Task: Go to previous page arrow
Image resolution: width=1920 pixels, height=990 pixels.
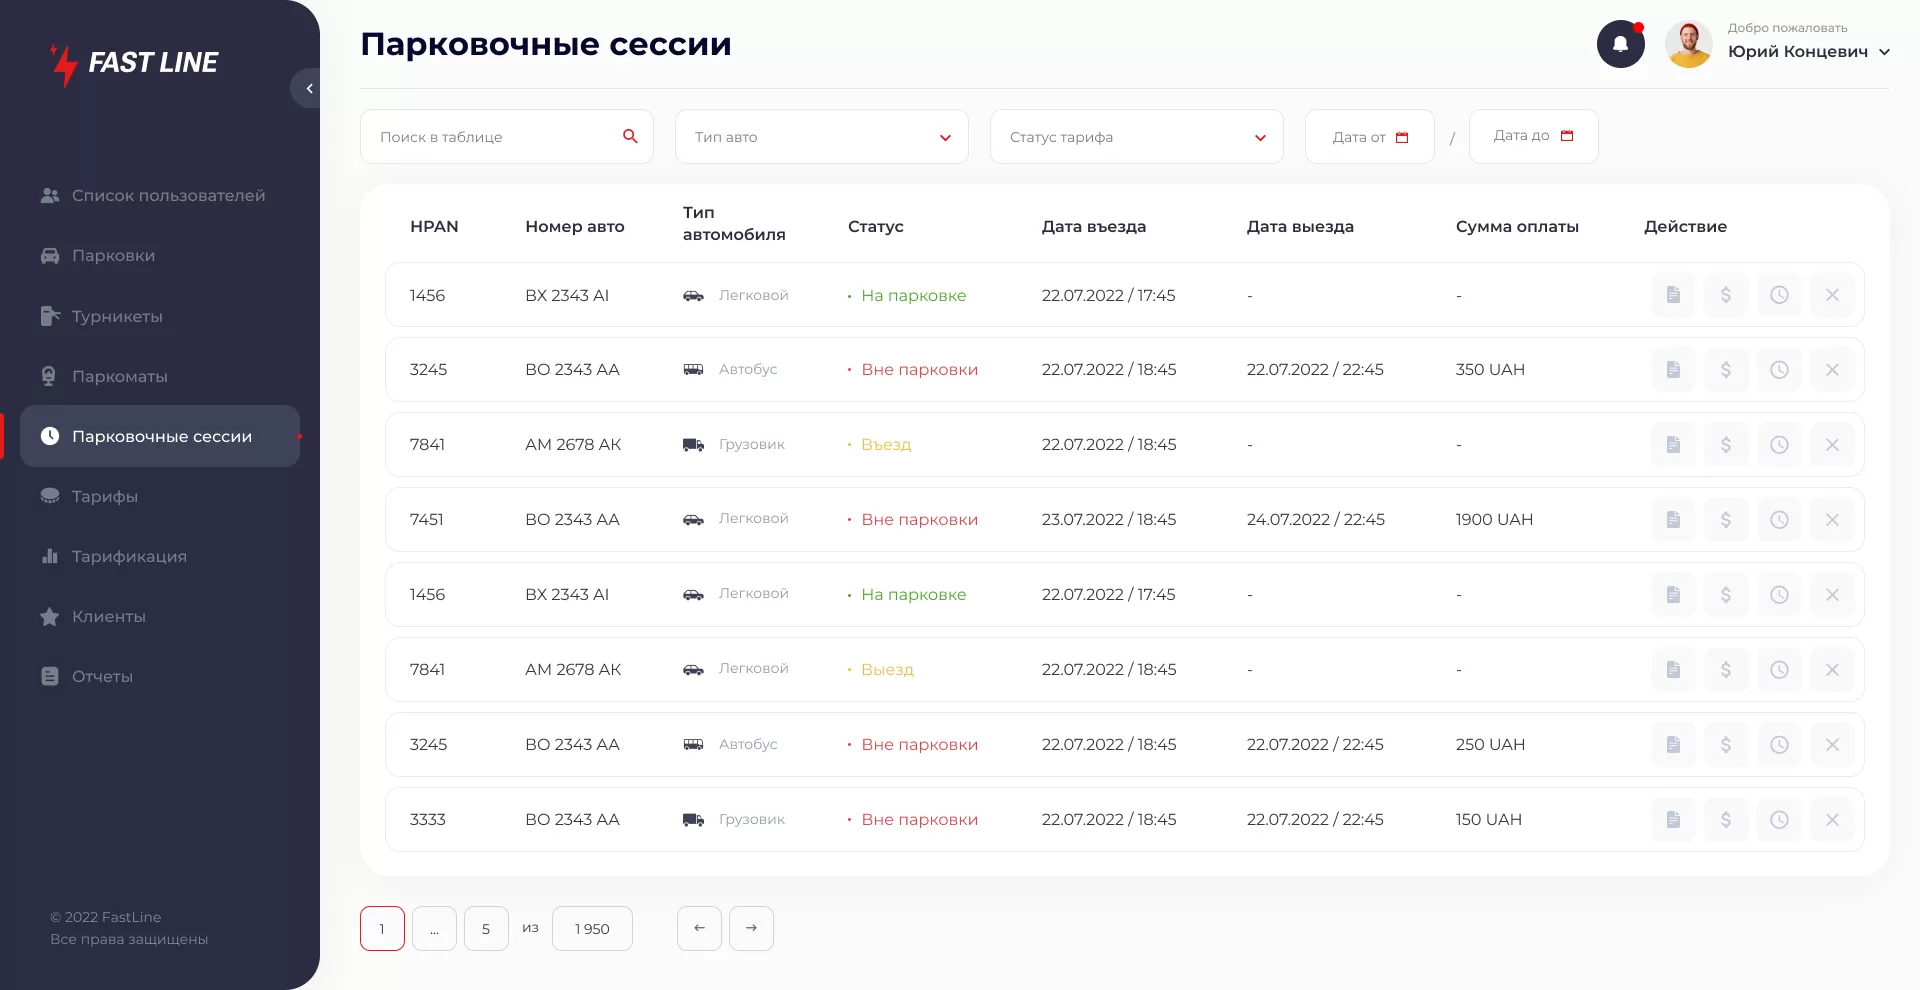Action: (x=699, y=929)
